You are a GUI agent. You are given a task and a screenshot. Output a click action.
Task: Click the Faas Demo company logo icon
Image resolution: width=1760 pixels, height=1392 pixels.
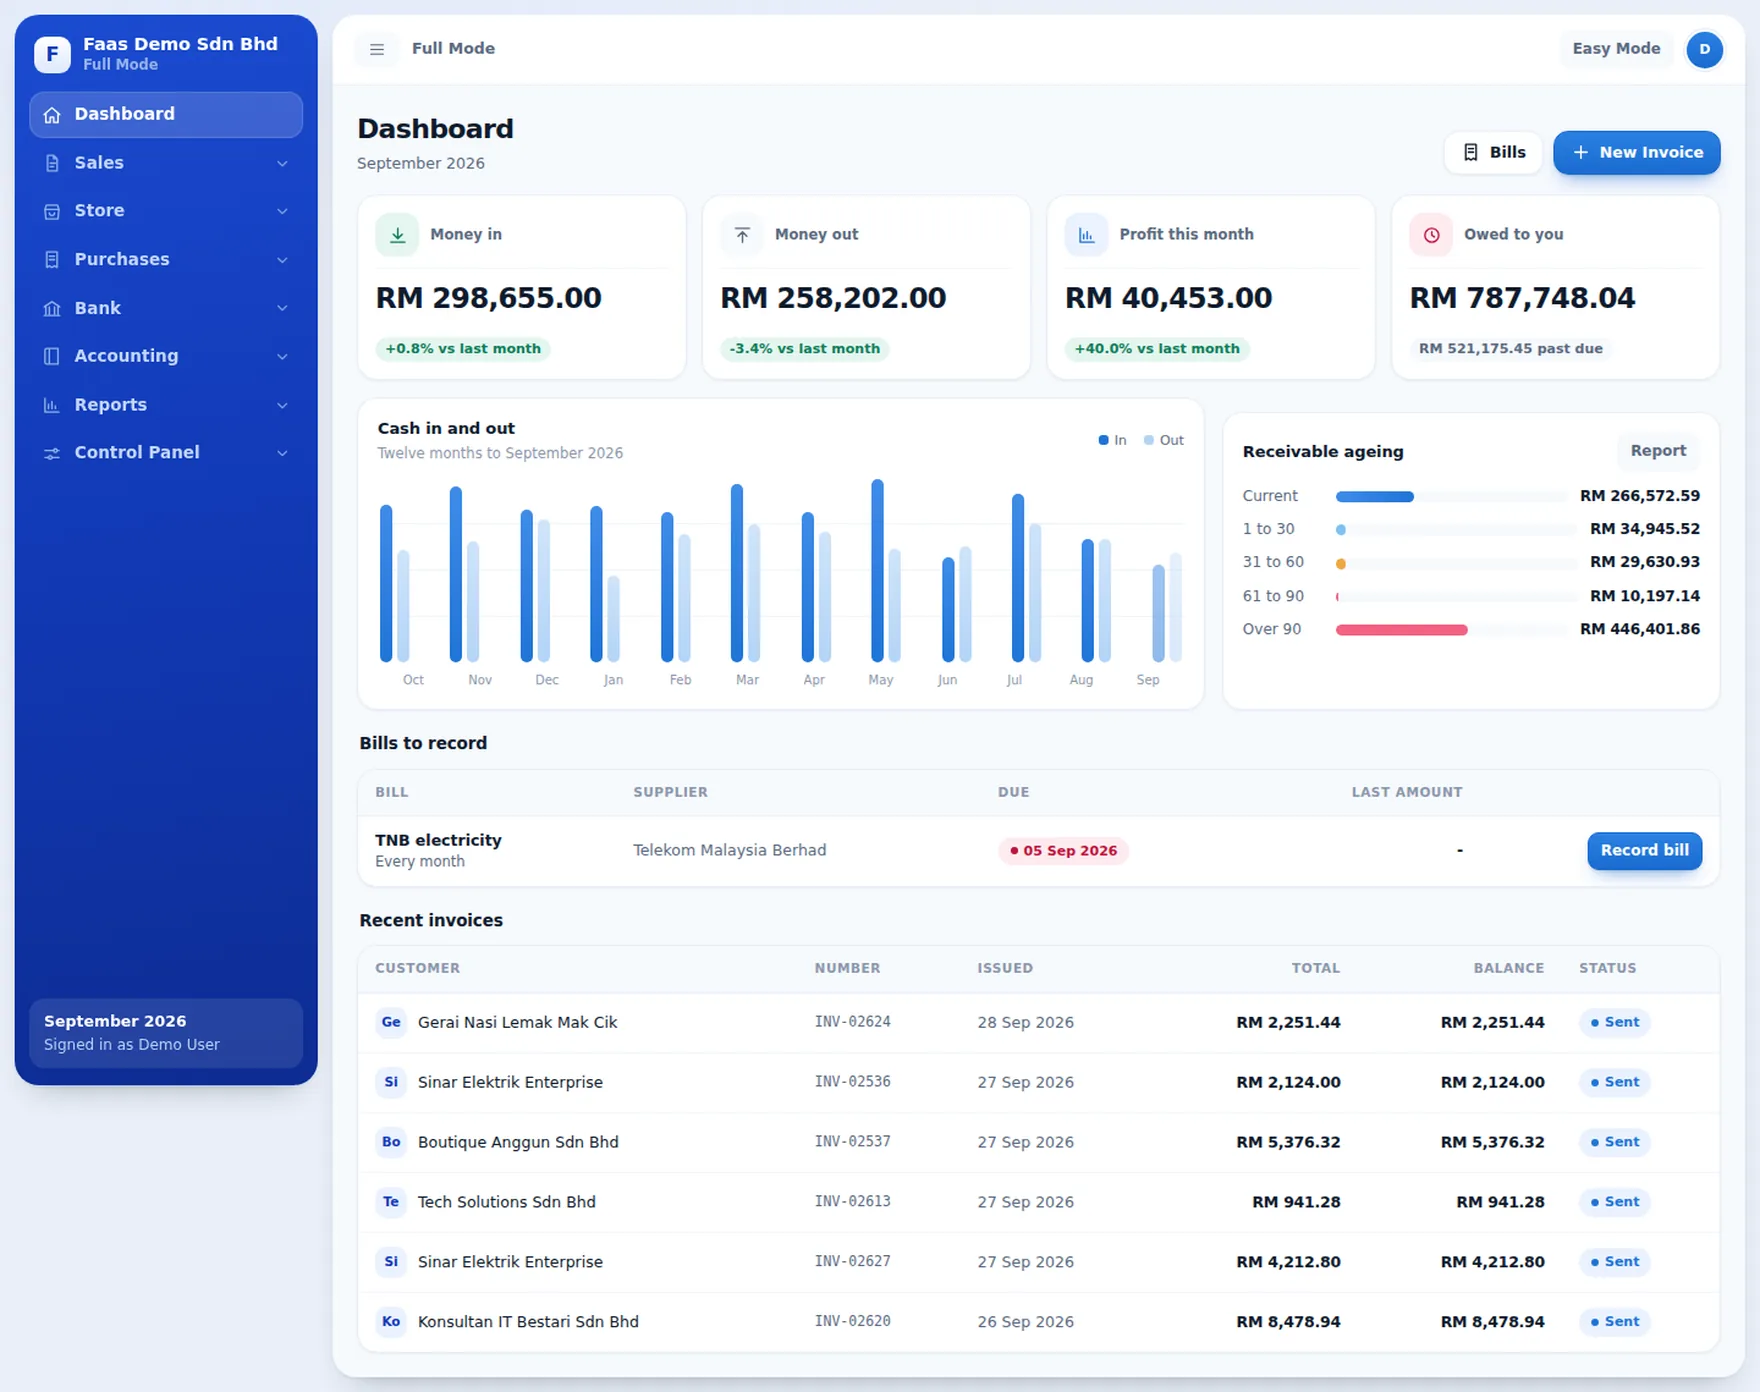click(52, 54)
